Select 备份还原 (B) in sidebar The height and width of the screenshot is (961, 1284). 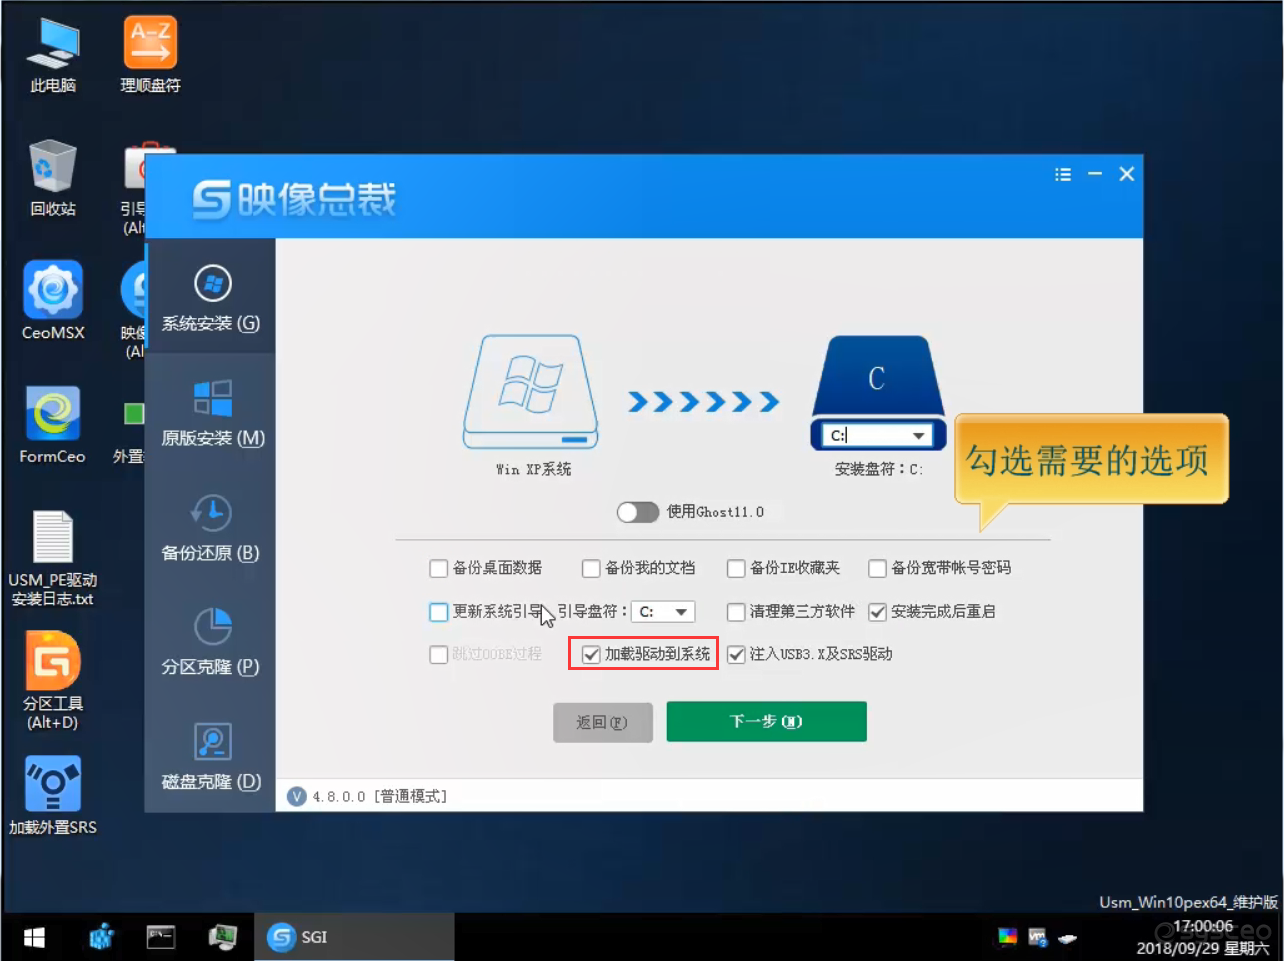(x=211, y=528)
